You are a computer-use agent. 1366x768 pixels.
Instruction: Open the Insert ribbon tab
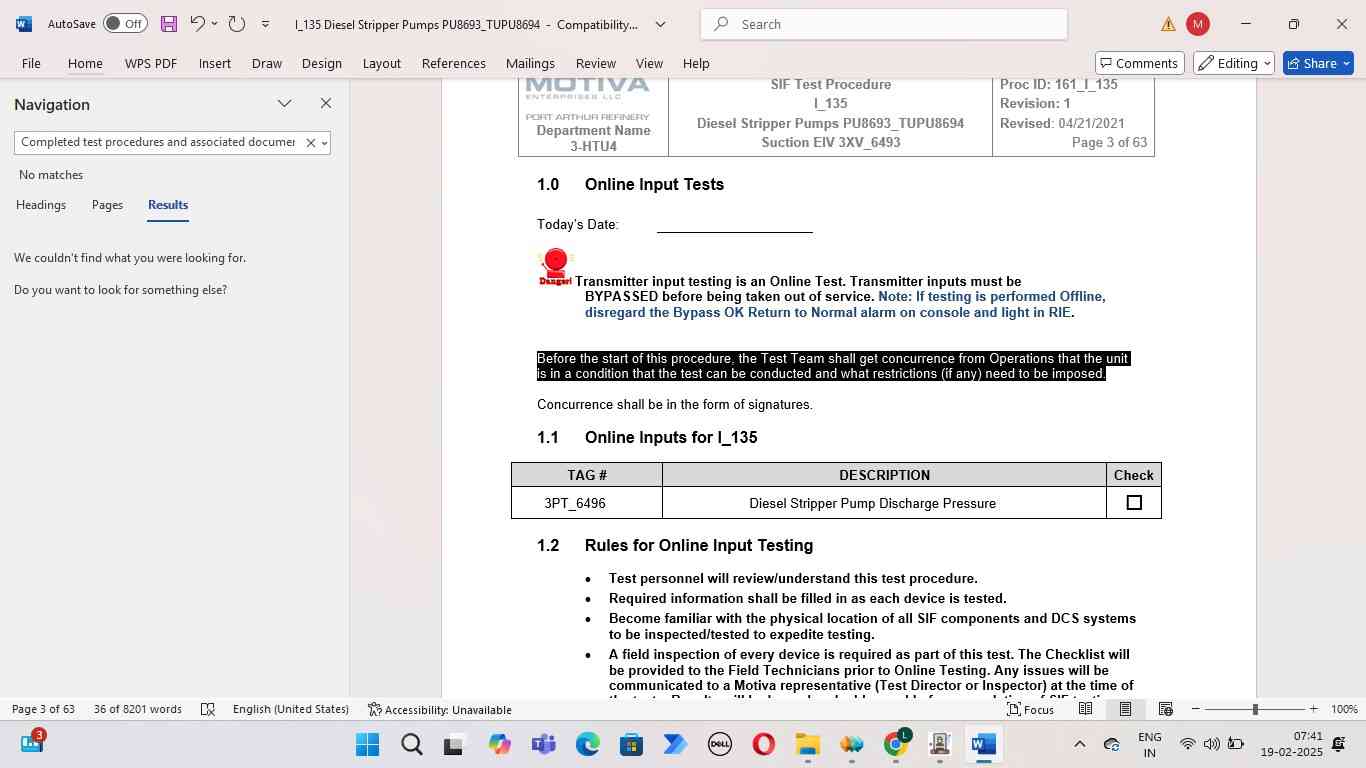click(x=215, y=63)
